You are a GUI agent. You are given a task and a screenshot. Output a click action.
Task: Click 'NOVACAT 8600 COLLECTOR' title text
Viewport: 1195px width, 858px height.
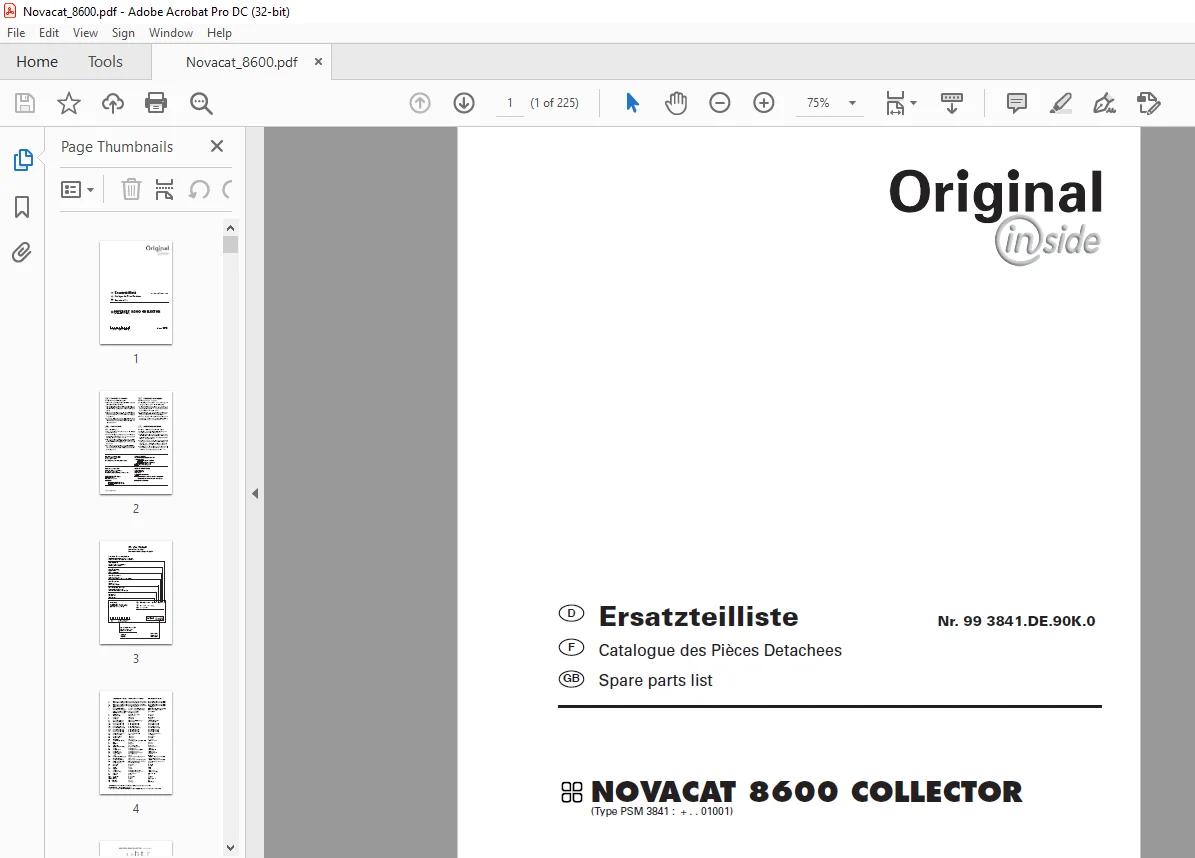point(806,792)
